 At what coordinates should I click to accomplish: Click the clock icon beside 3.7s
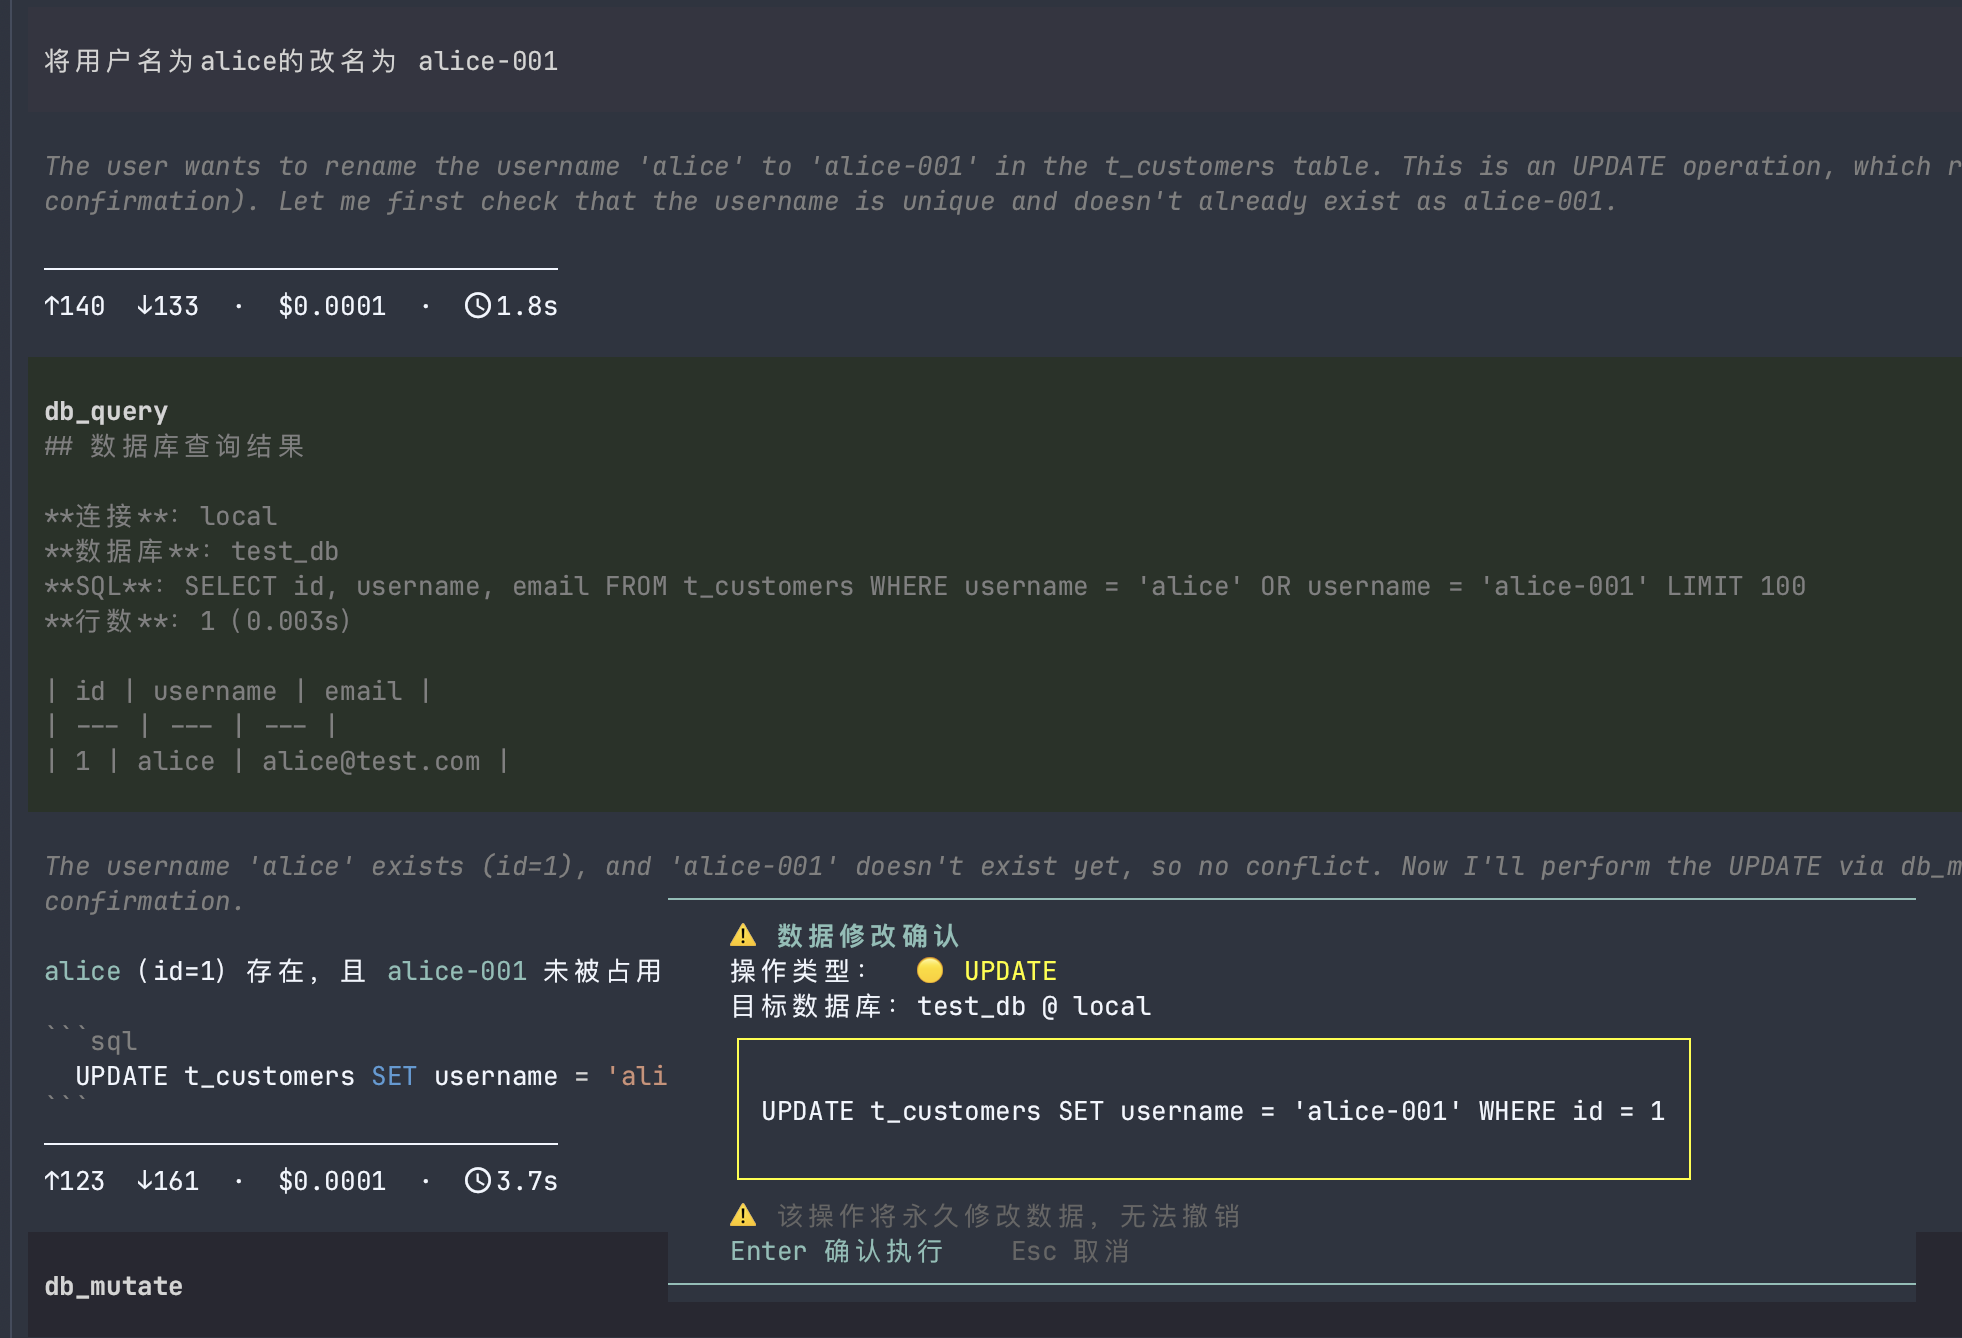478,1180
